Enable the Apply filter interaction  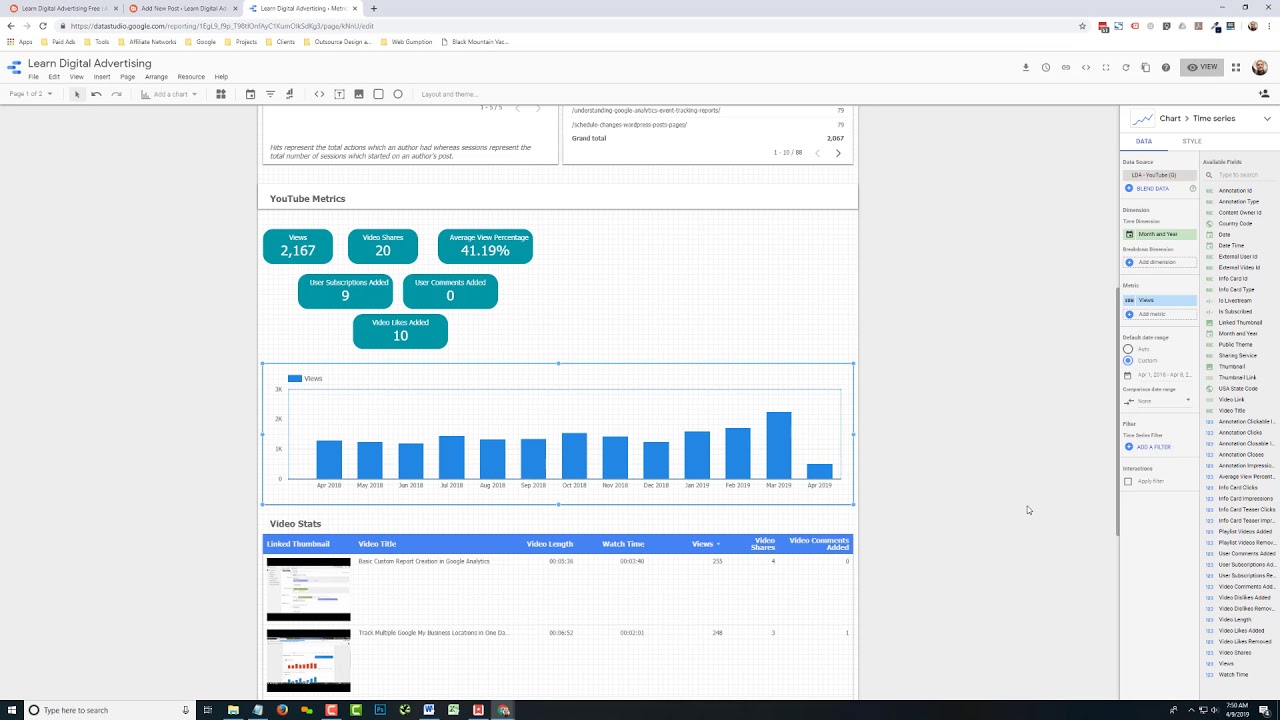(1127, 481)
